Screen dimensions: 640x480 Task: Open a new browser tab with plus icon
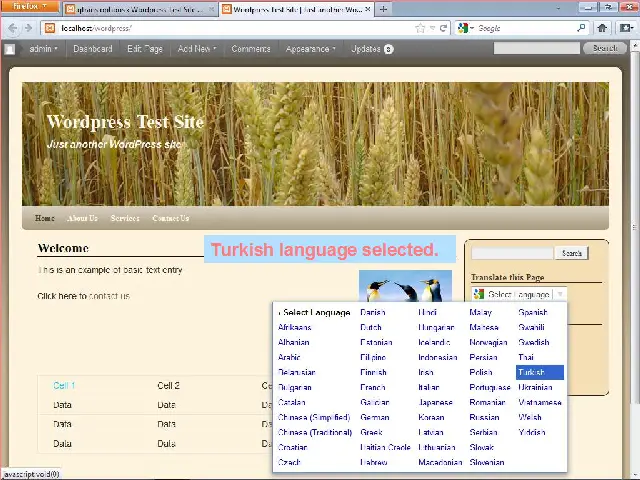click(383, 9)
